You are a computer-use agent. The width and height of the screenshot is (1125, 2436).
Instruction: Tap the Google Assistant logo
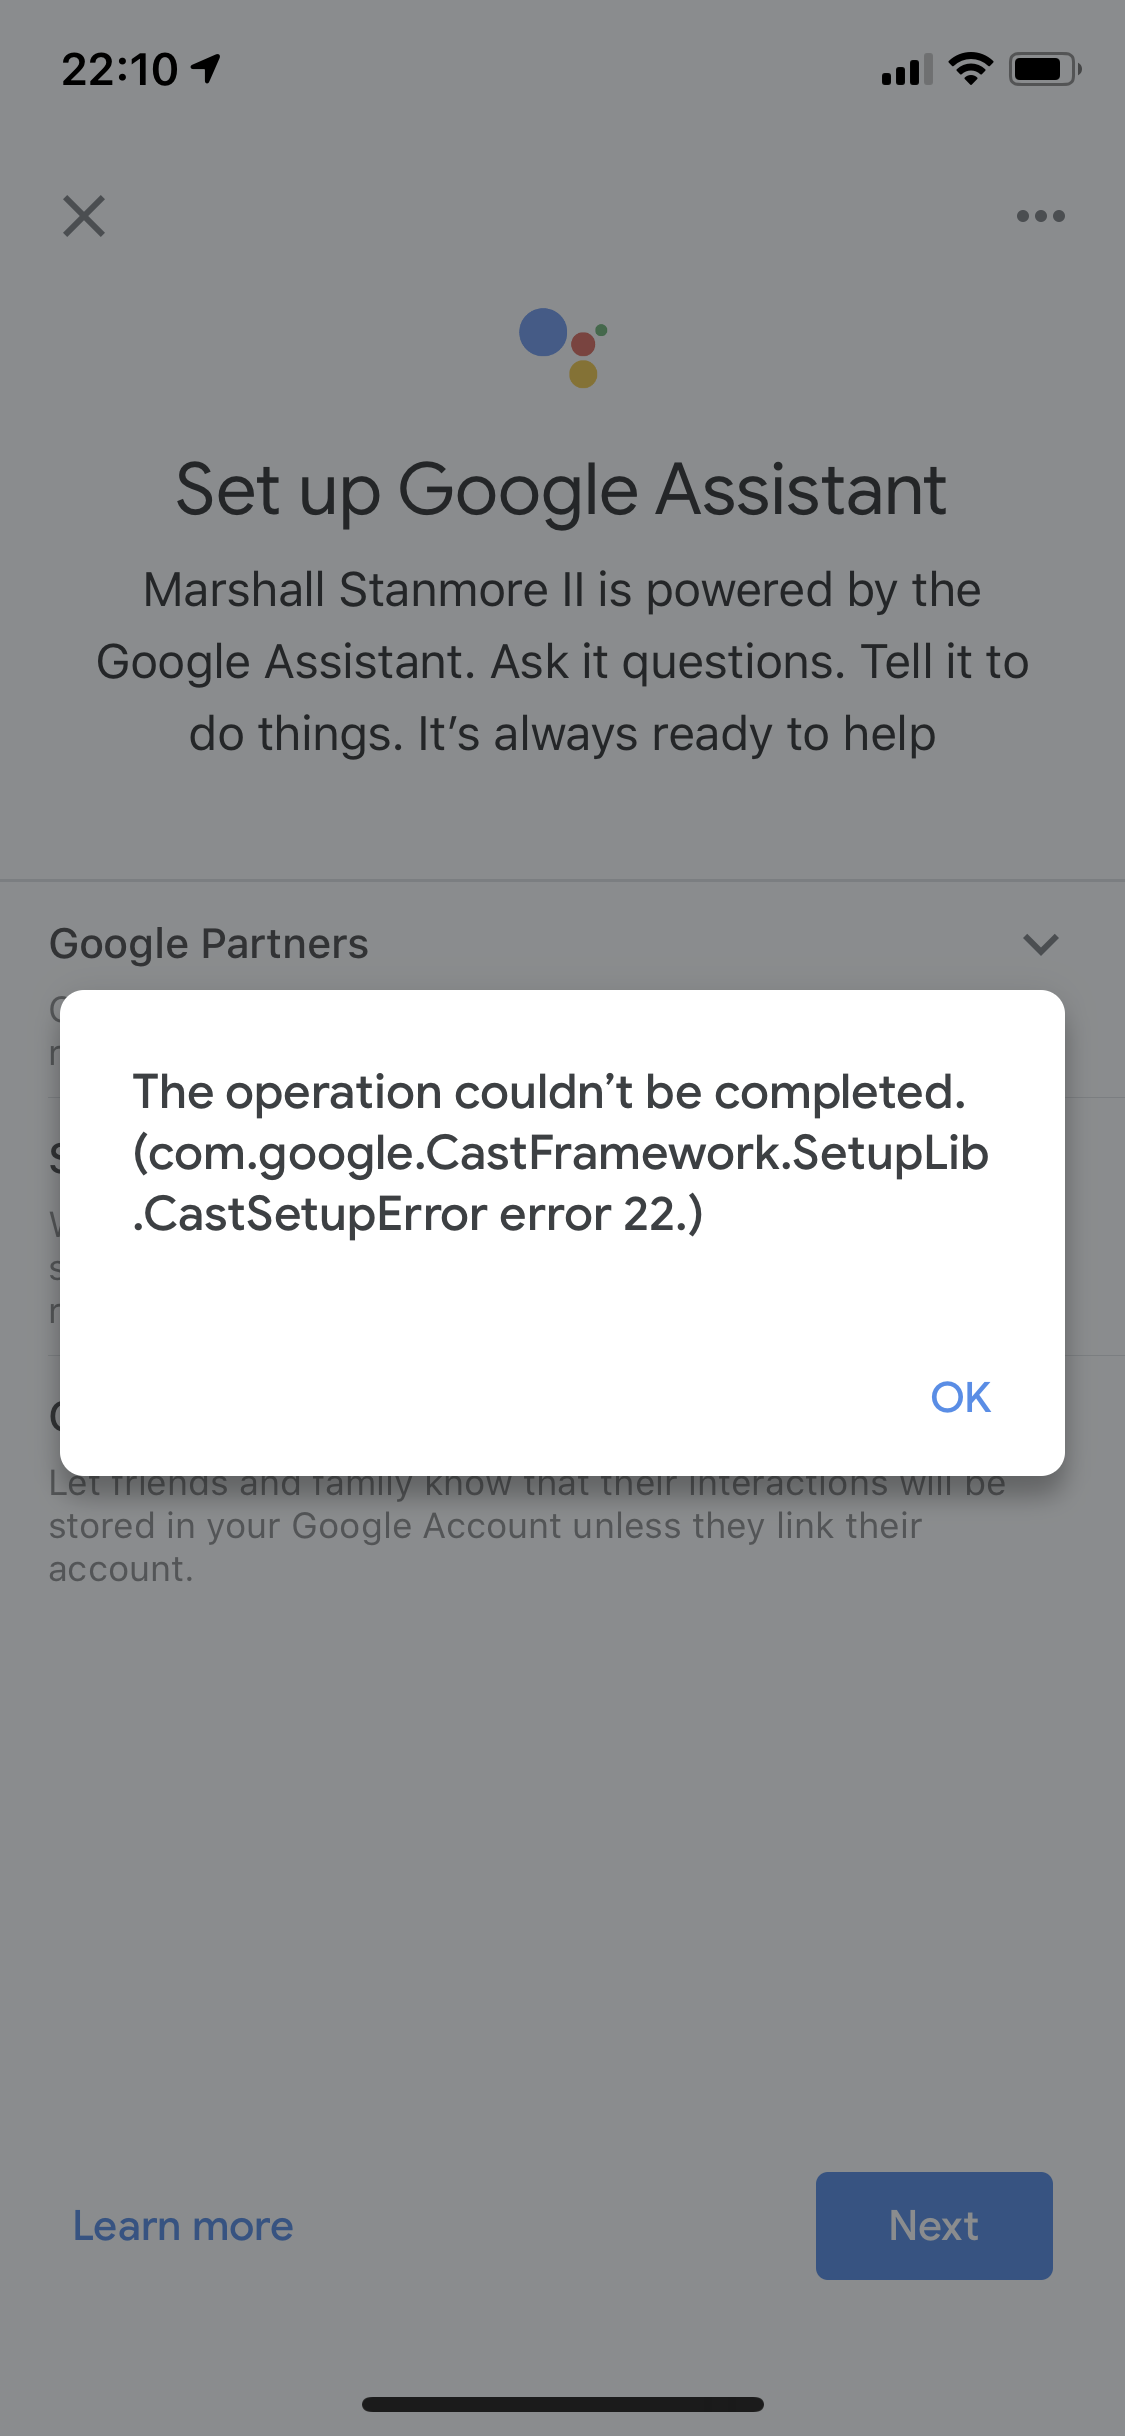(562, 350)
